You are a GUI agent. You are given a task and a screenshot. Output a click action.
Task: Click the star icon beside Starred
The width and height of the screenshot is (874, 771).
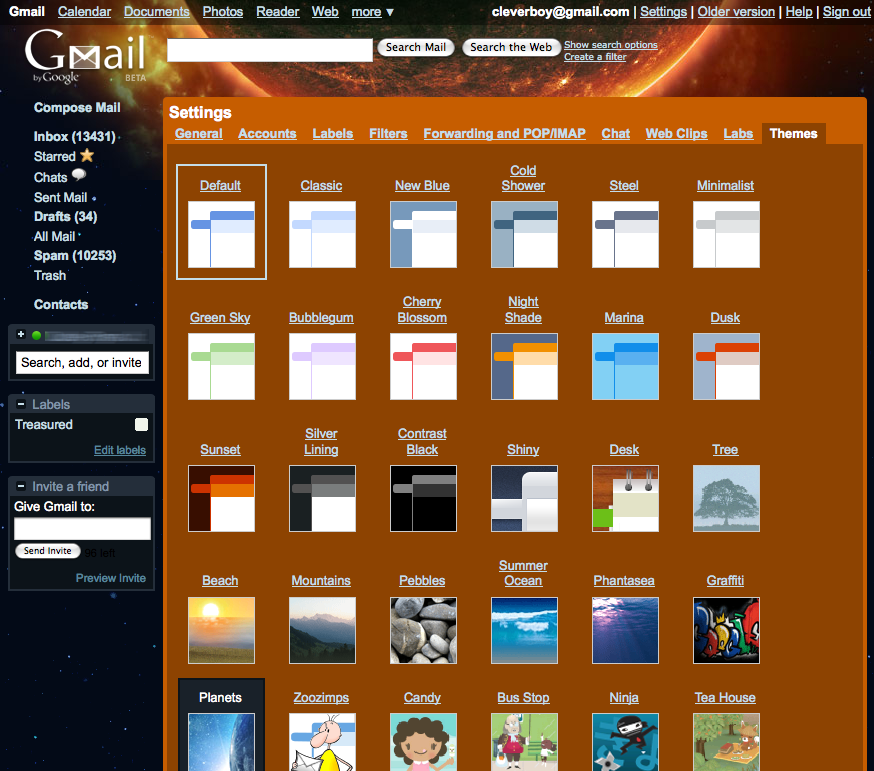click(x=87, y=156)
